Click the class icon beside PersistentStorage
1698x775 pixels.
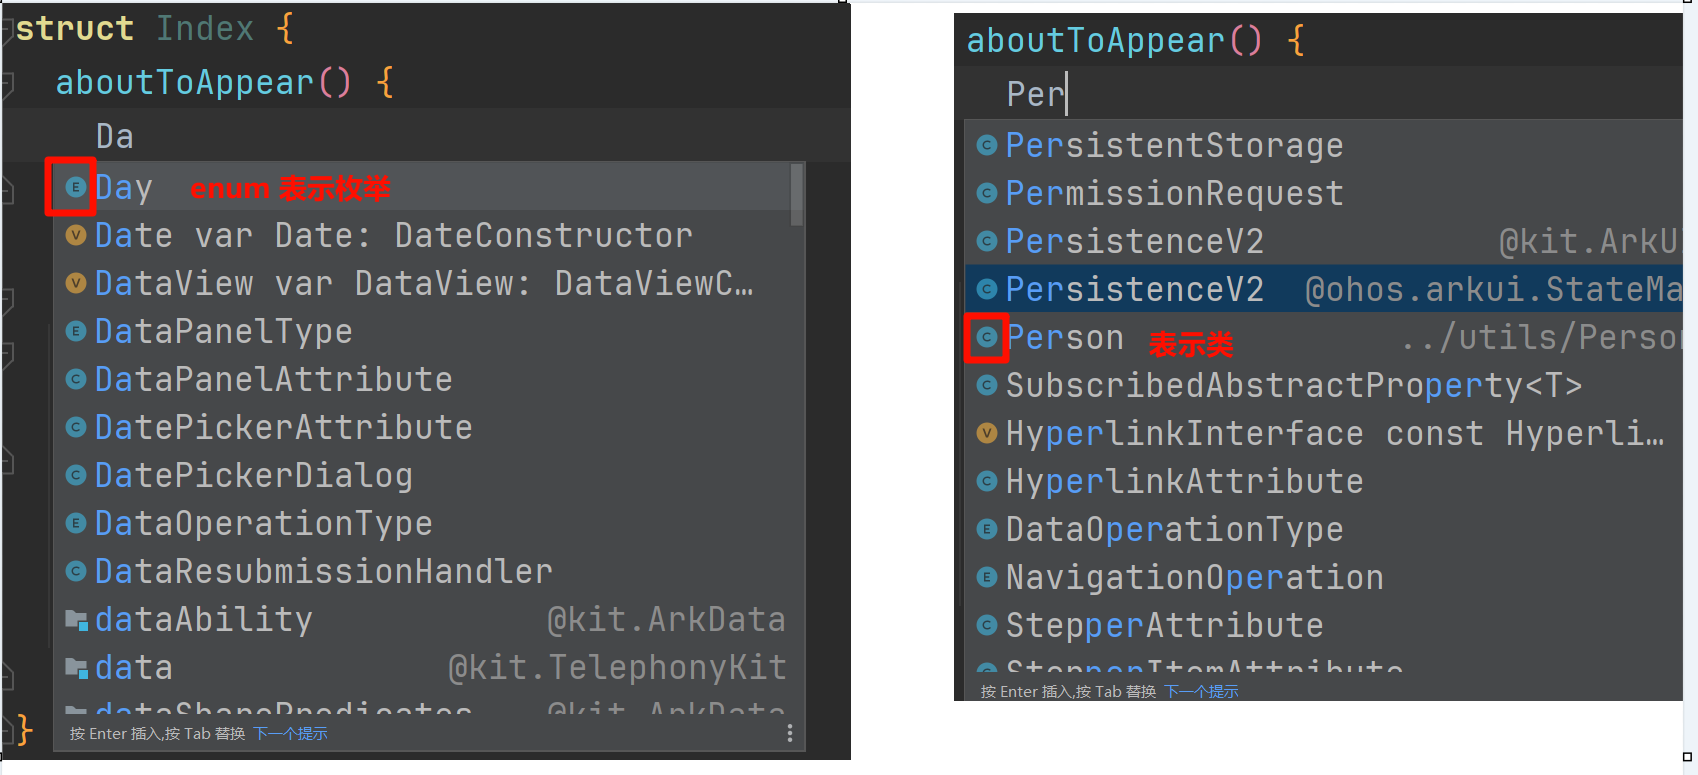987,145
